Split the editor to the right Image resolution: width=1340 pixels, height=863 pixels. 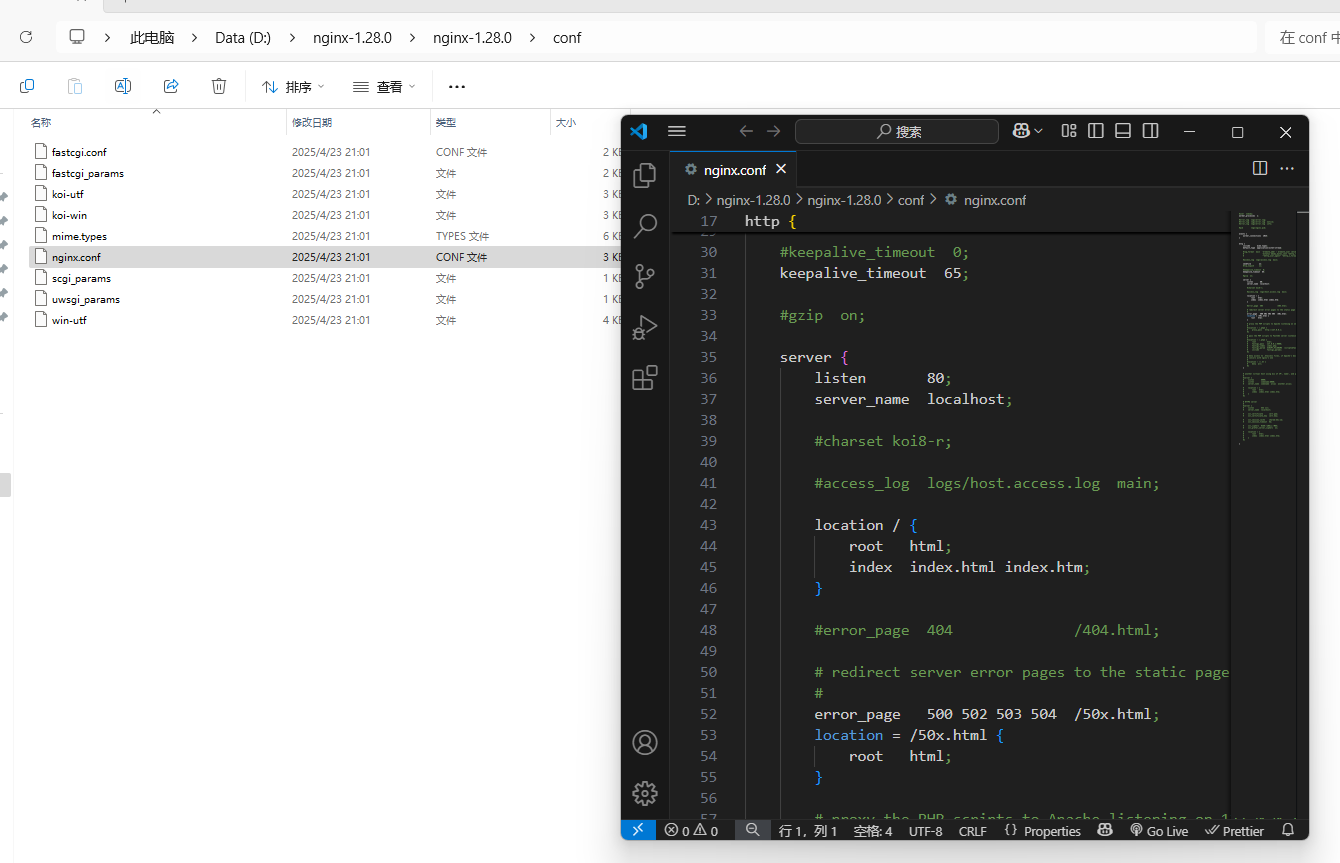click(1260, 168)
